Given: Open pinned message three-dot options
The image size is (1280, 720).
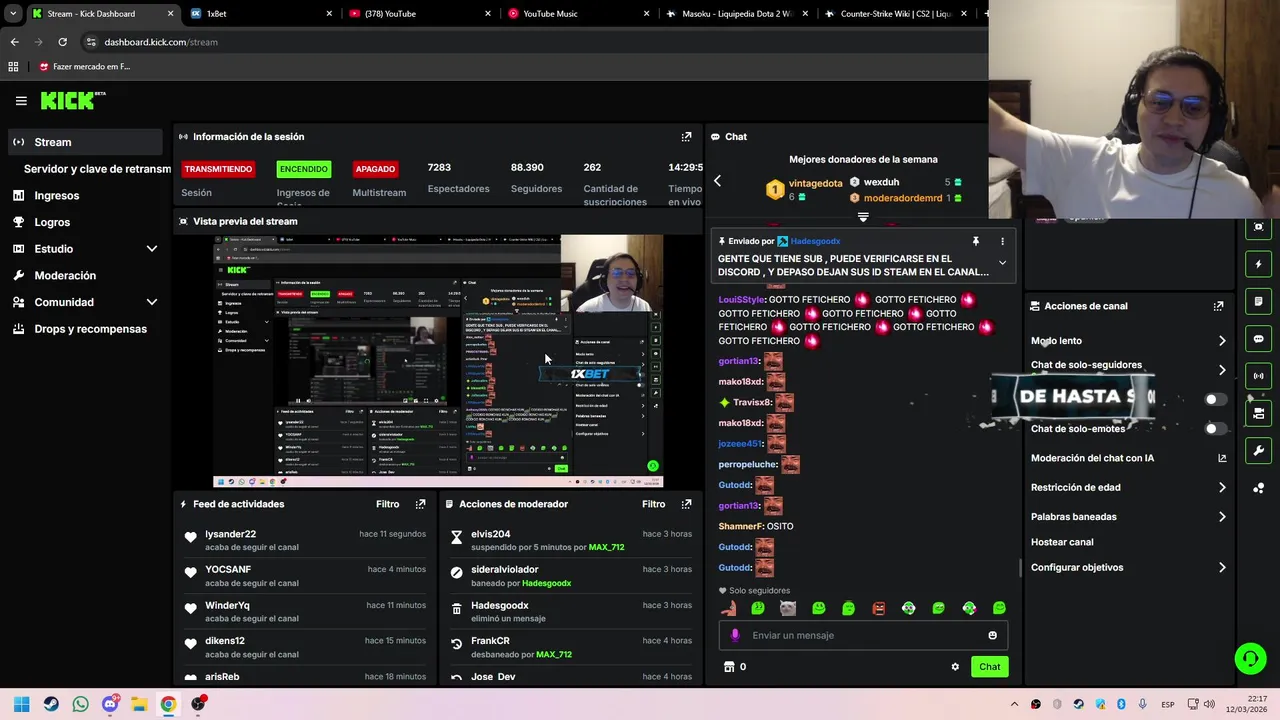Looking at the screenshot, I should (1002, 241).
